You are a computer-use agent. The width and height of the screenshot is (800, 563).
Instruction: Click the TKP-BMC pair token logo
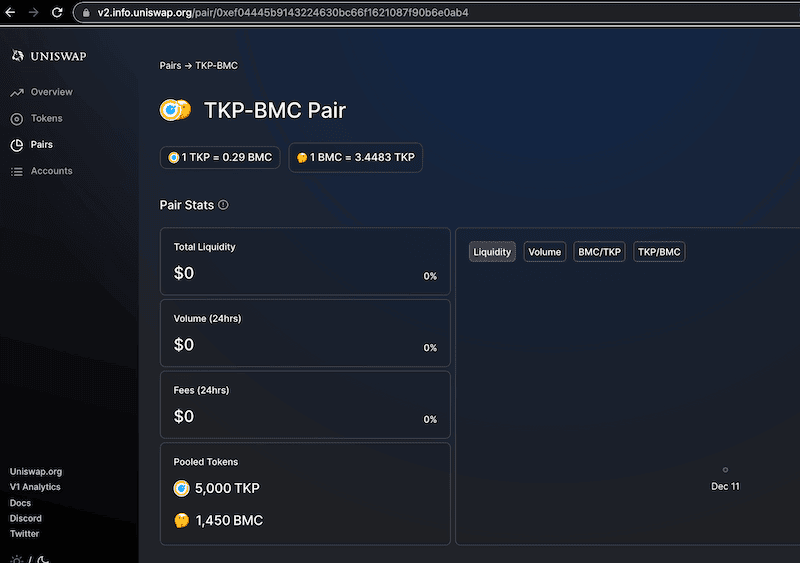[x=175, y=110]
